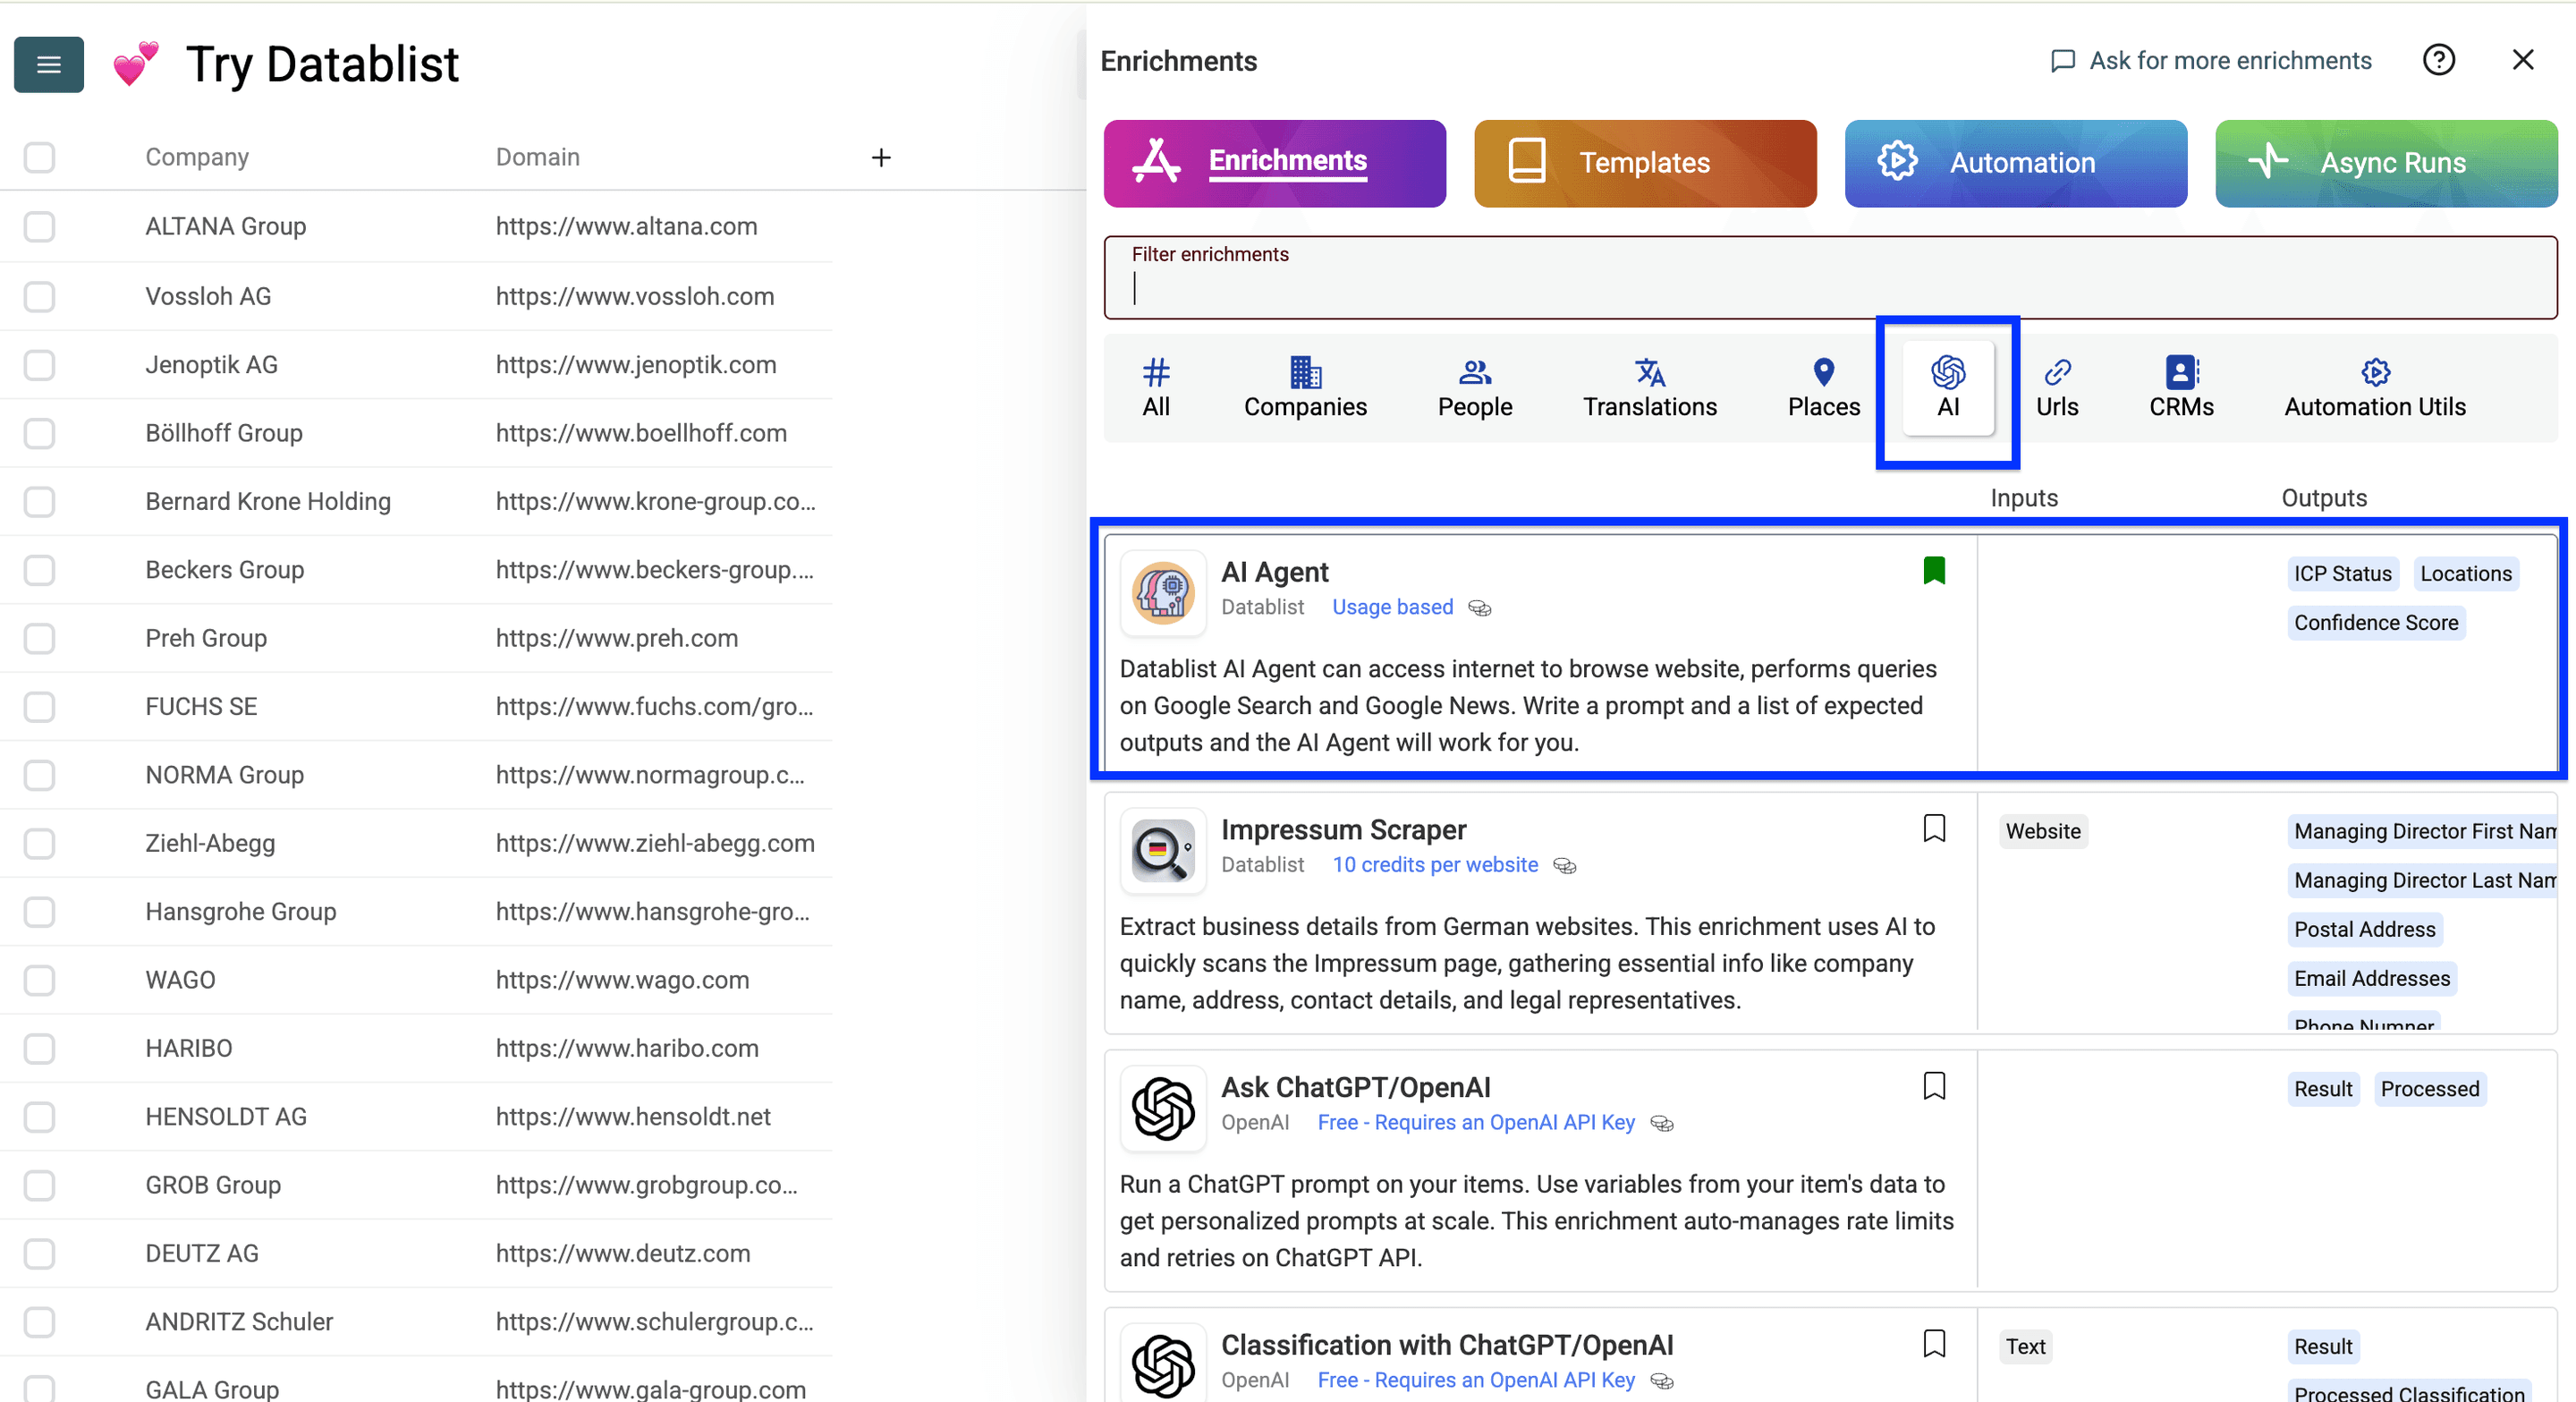The image size is (2576, 1402).
Task: Open the Automation tab
Action: [2016, 163]
